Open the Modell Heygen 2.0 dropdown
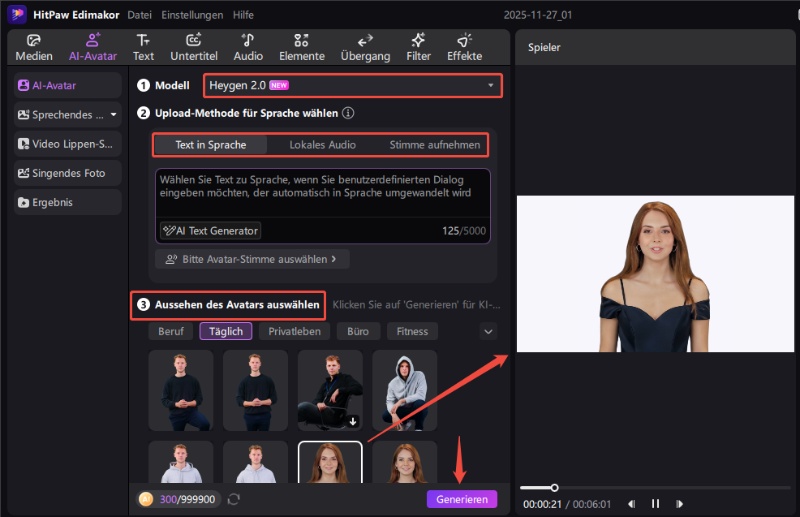Image resolution: width=800 pixels, height=517 pixels. click(x=352, y=86)
